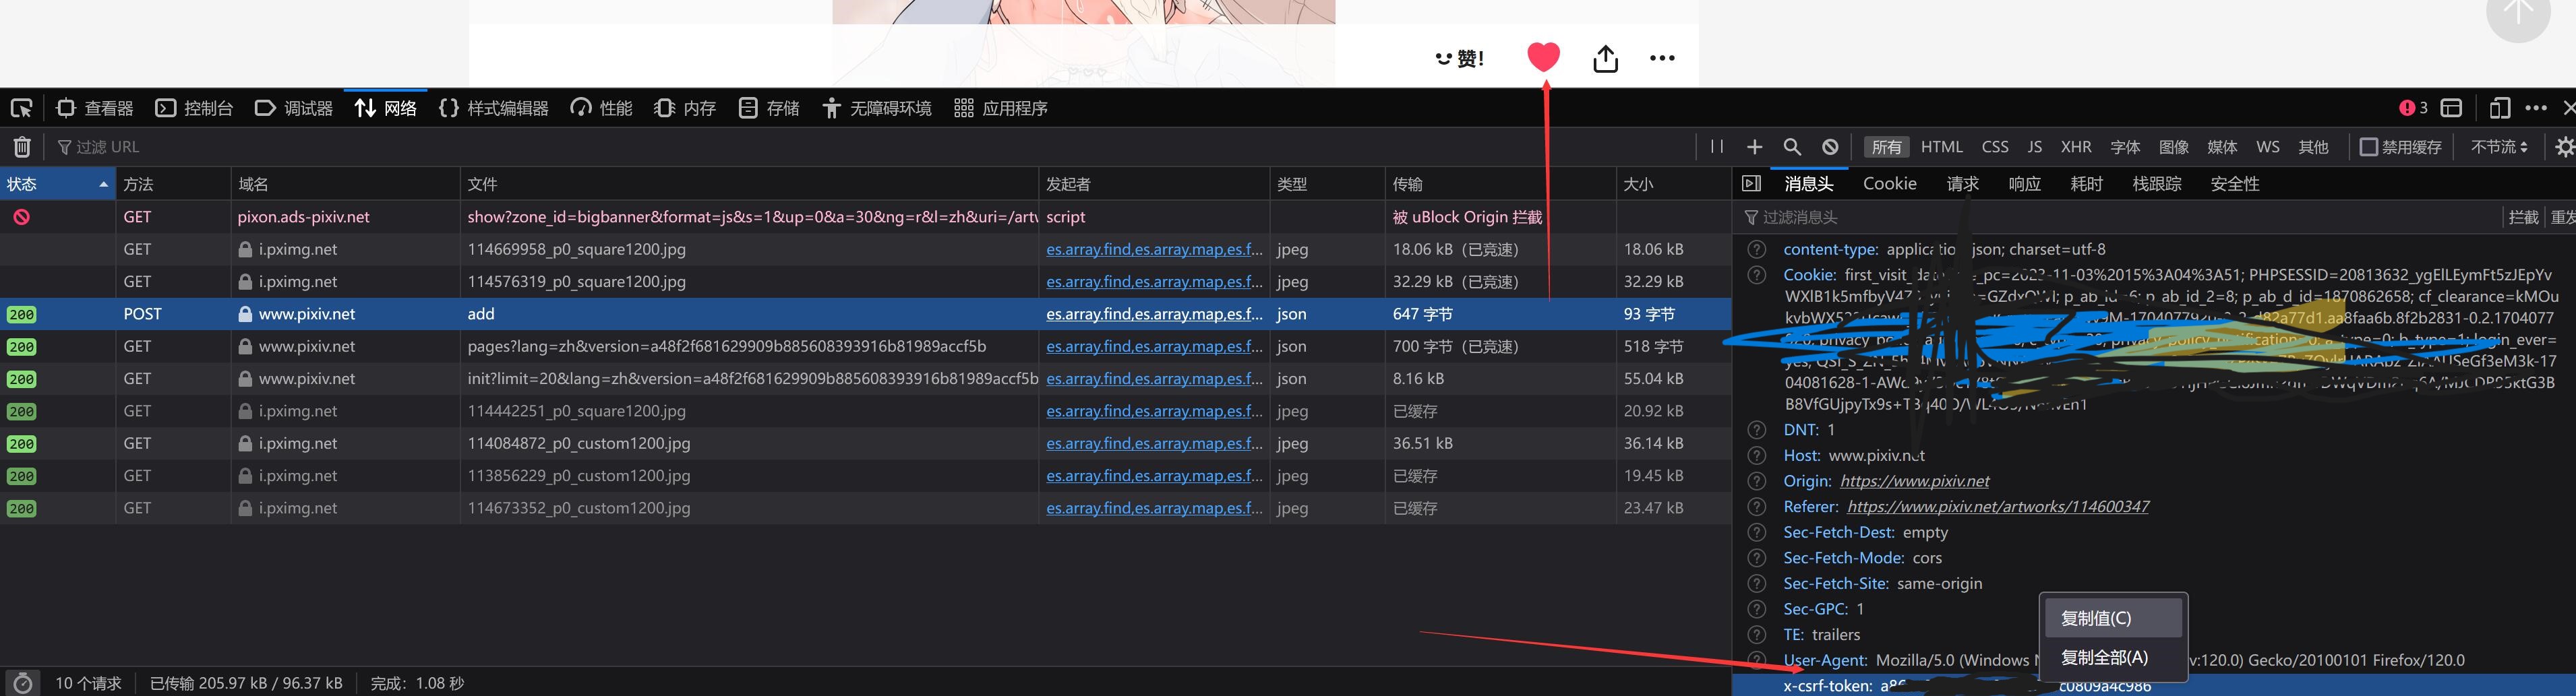Screen dimensions: 2576x696
Task: Open the 性能 performance tab
Action: pos(601,108)
